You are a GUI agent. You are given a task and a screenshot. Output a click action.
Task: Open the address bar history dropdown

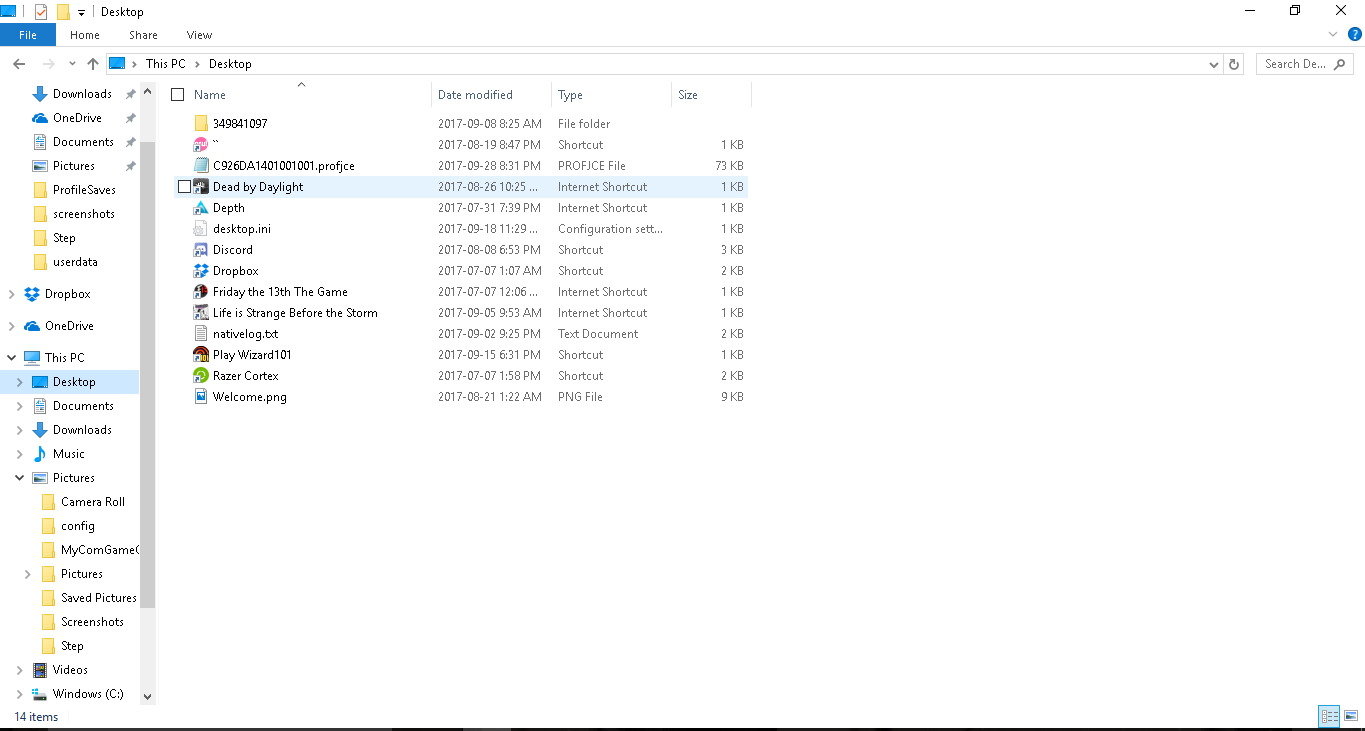(1214, 64)
